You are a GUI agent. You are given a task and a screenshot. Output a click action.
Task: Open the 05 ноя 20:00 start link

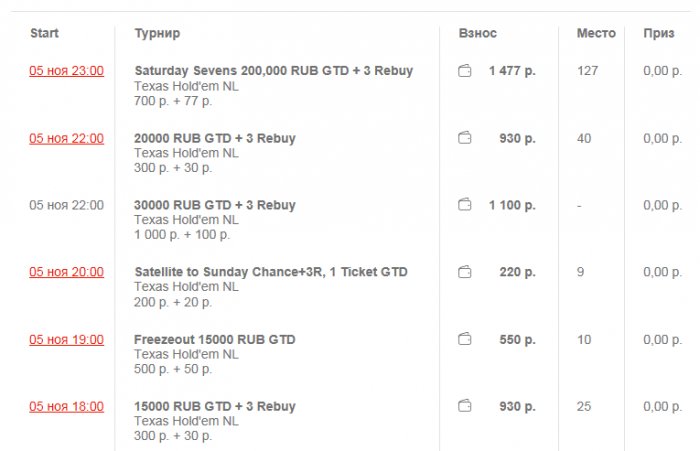click(x=66, y=272)
